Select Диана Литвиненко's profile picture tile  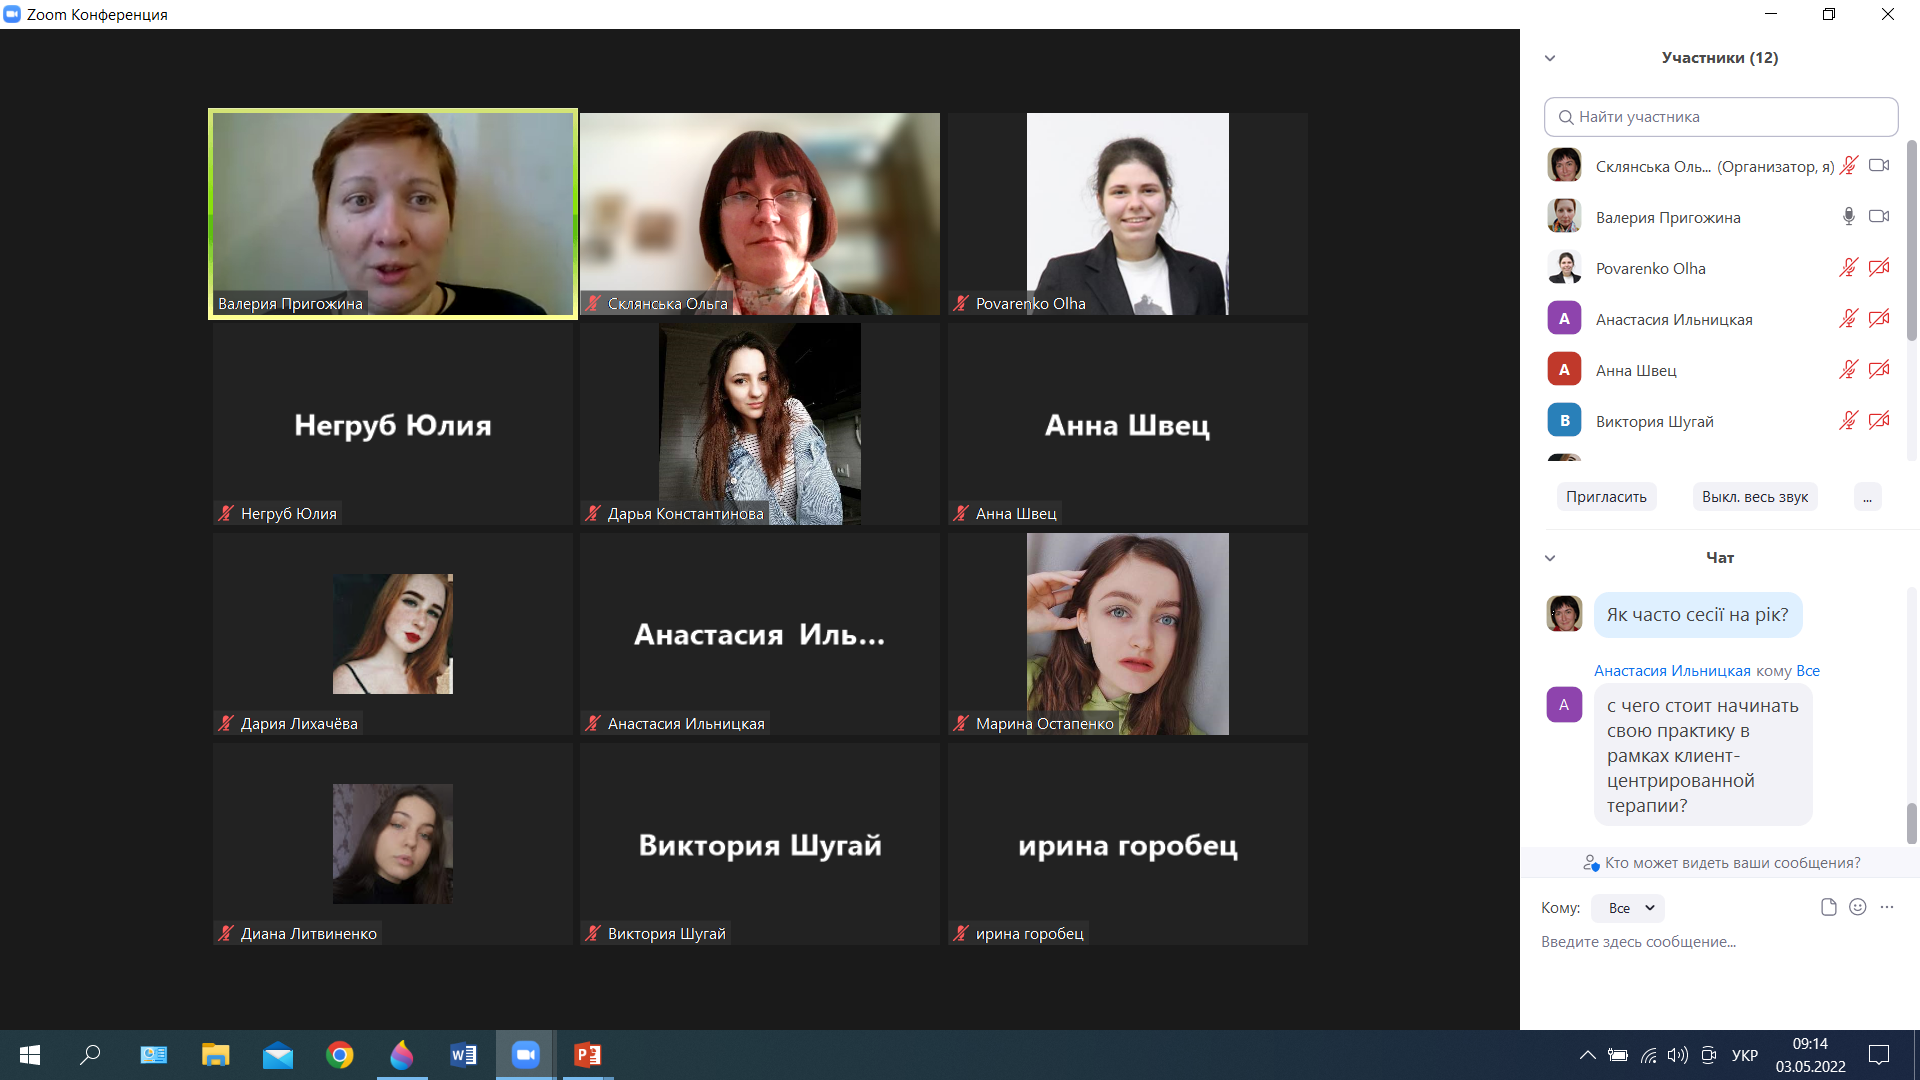click(393, 844)
